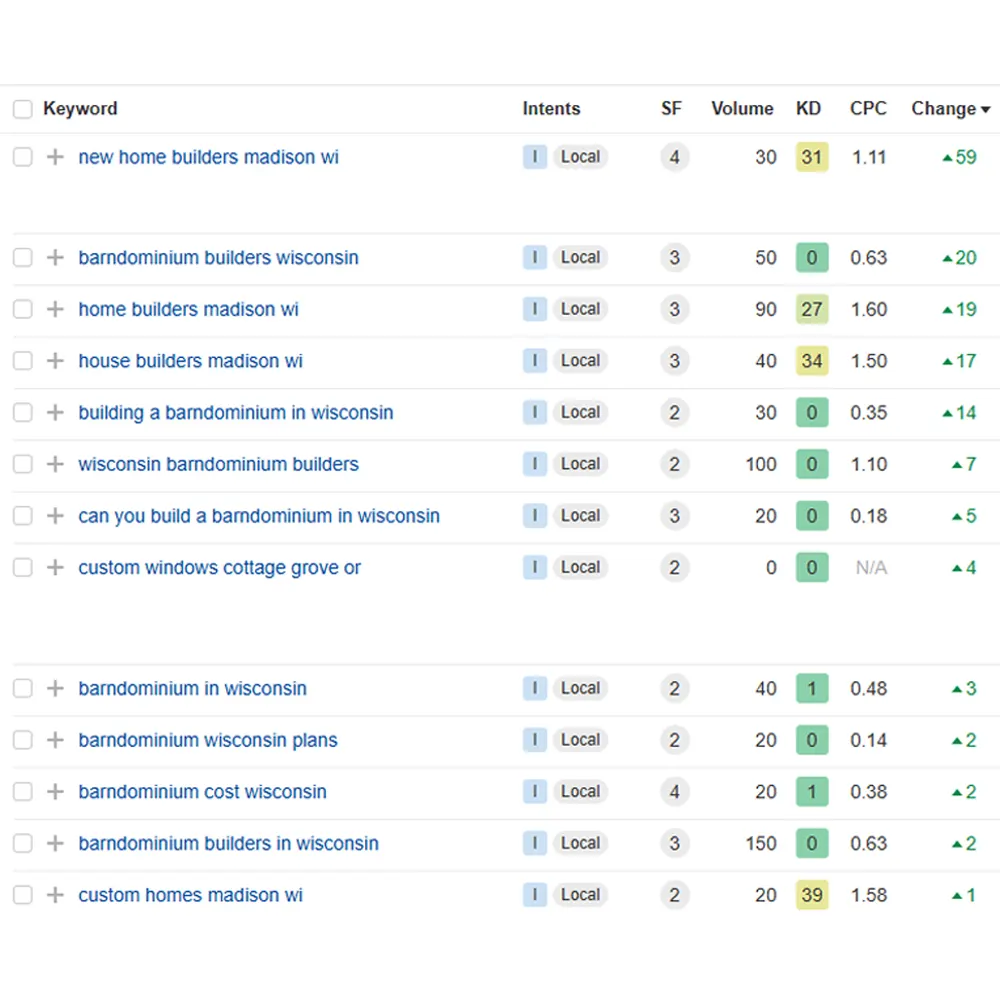
Task: Open the 'can you build a barndominium in wisconsin' link
Action: [x=259, y=516]
